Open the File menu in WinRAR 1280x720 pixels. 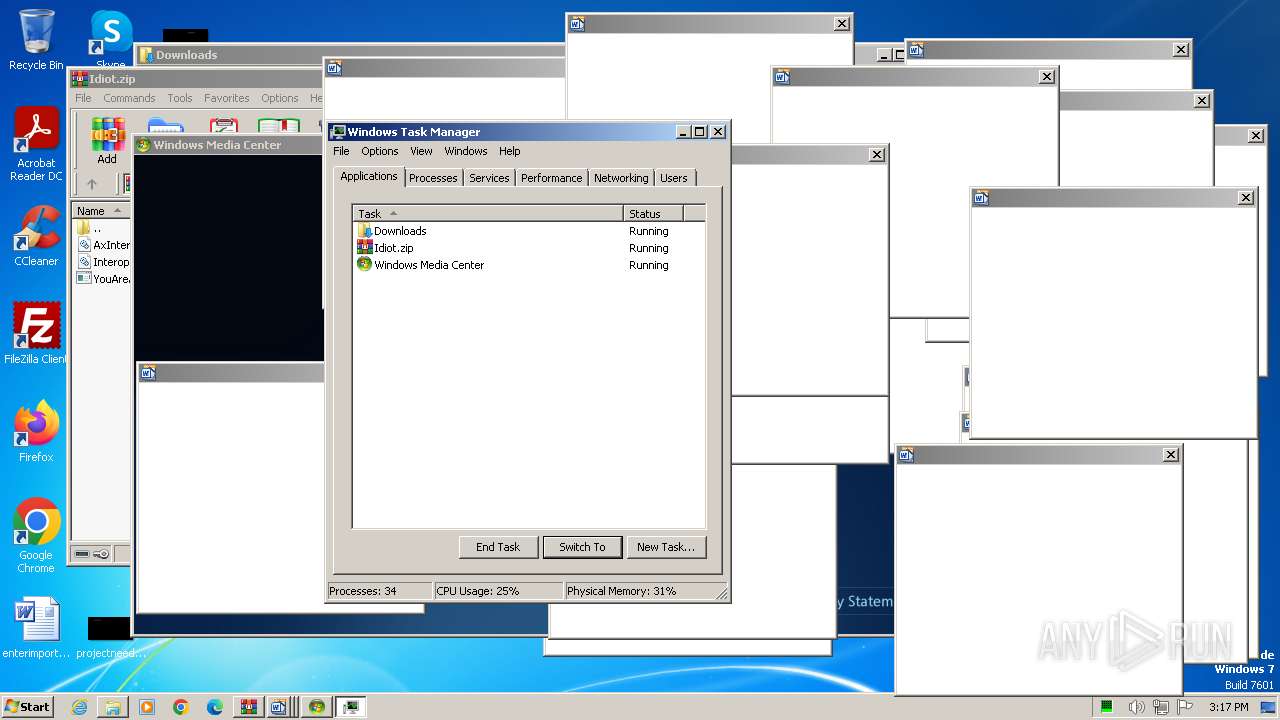click(x=83, y=98)
